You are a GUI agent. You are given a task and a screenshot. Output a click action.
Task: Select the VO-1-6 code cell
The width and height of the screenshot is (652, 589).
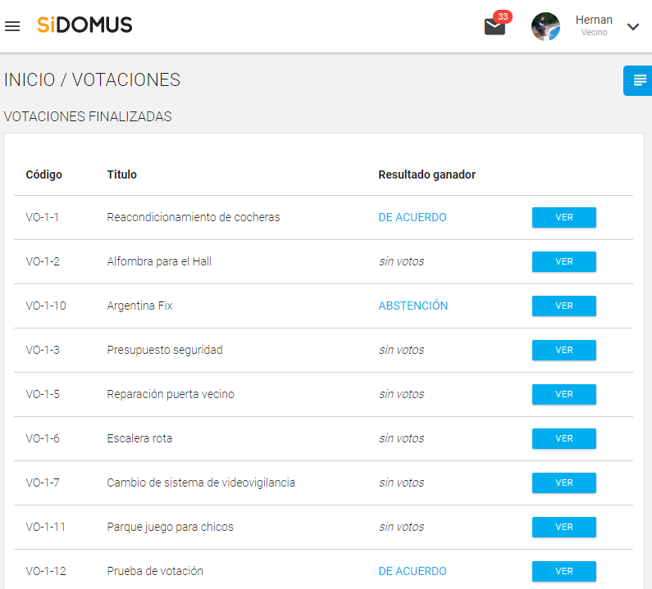tap(42, 438)
